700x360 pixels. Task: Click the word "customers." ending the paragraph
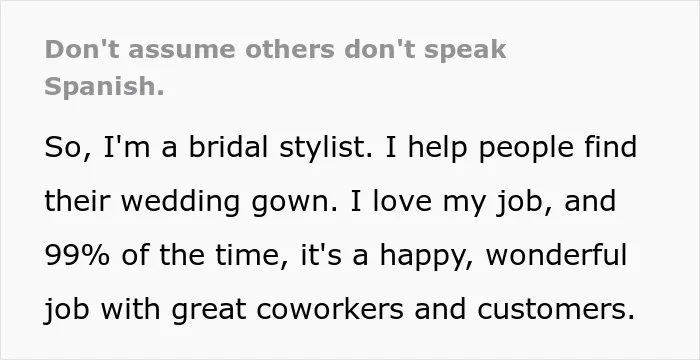556,309
